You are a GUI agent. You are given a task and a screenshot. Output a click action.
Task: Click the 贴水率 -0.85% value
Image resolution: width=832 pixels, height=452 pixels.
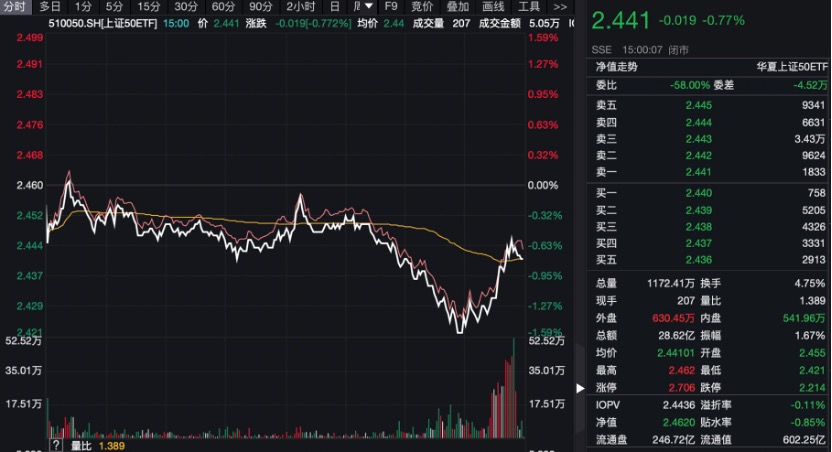808,422
